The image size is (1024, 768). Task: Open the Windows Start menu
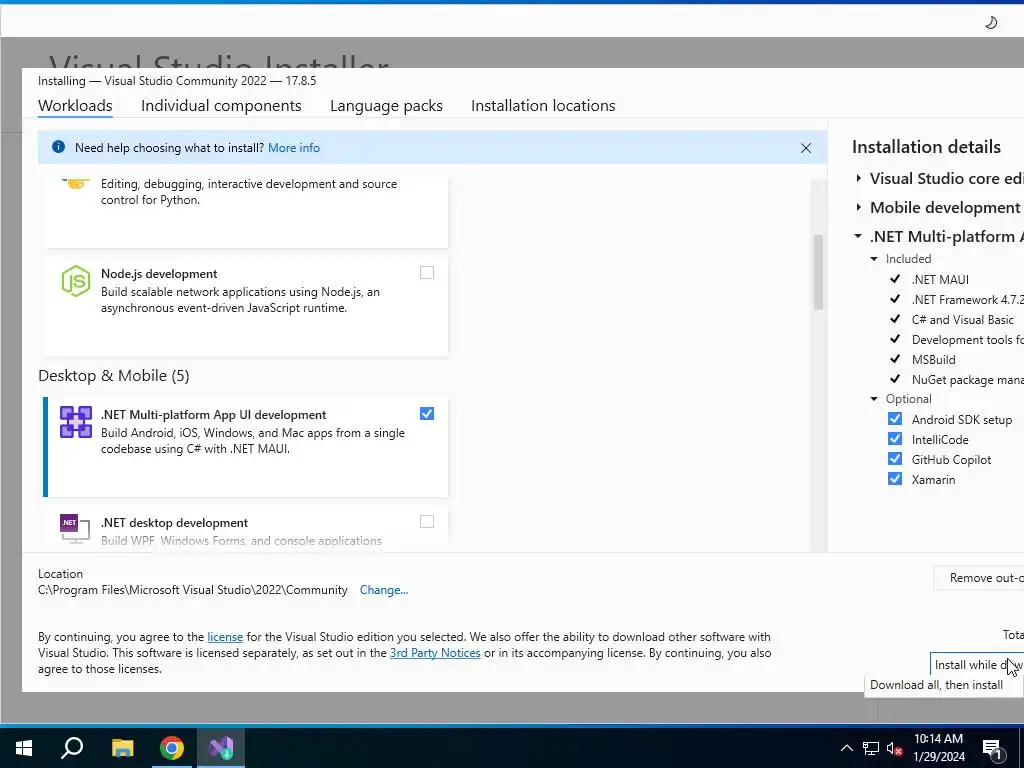(24, 748)
